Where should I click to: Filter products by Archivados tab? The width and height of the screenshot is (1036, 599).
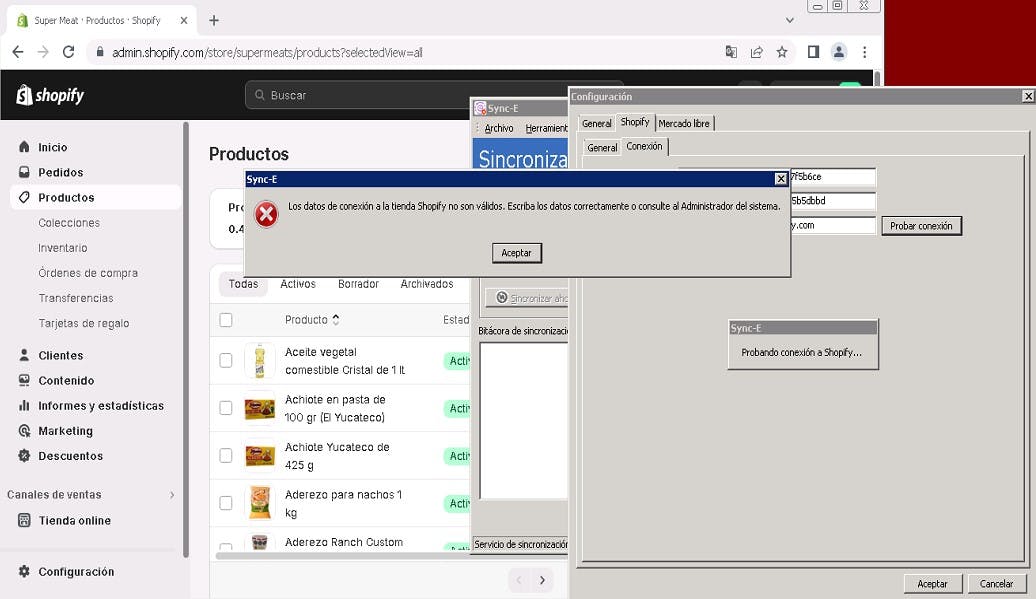coord(427,284)
